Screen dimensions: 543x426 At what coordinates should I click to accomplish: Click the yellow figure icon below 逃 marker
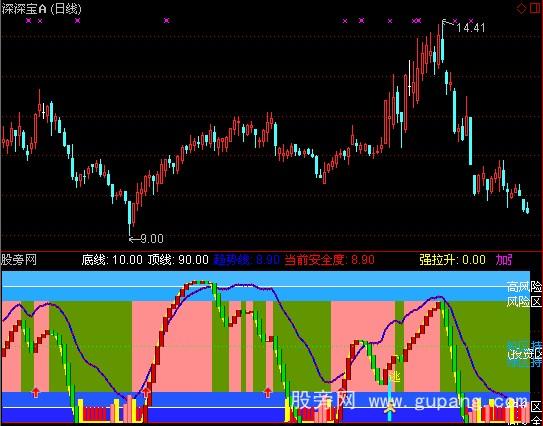point(390,407)
